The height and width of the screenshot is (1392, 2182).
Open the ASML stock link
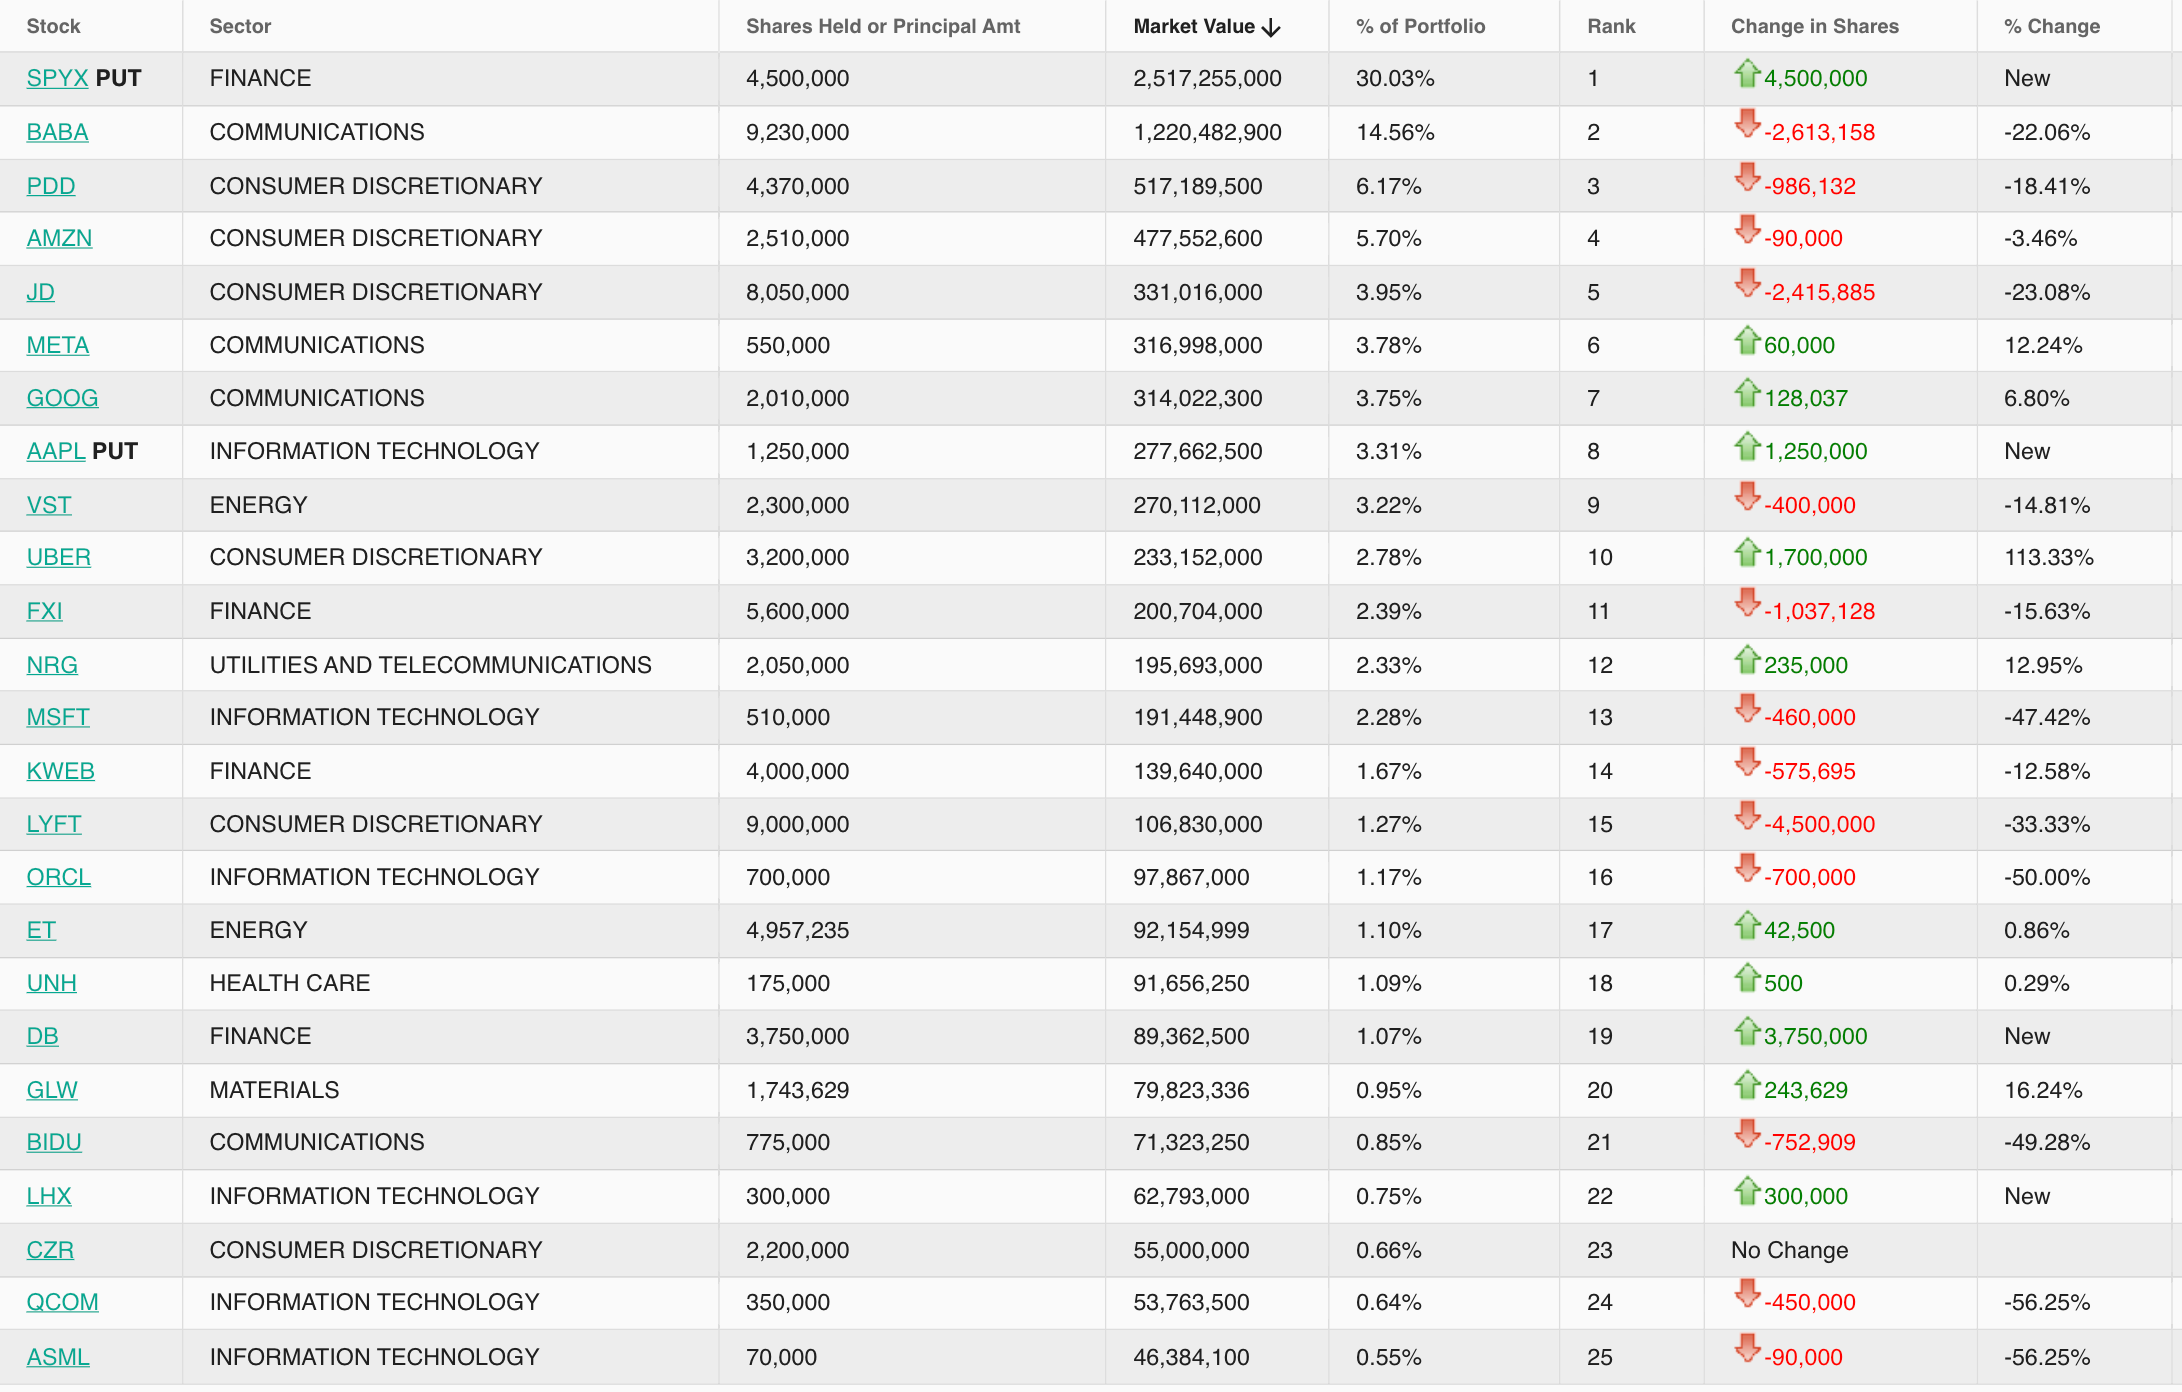point(58,1357)
